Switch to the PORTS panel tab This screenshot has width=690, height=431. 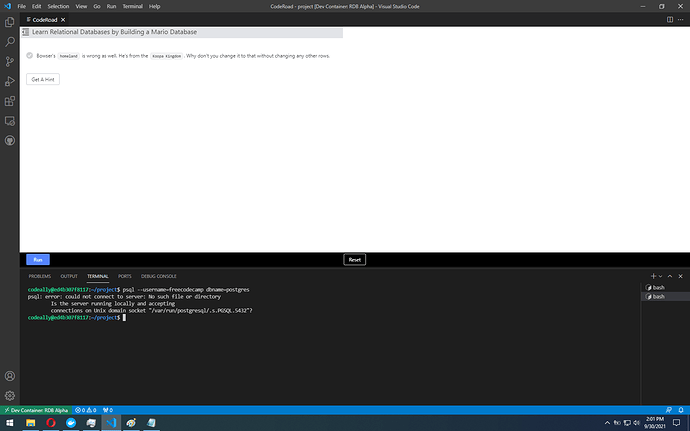[125, 276]
